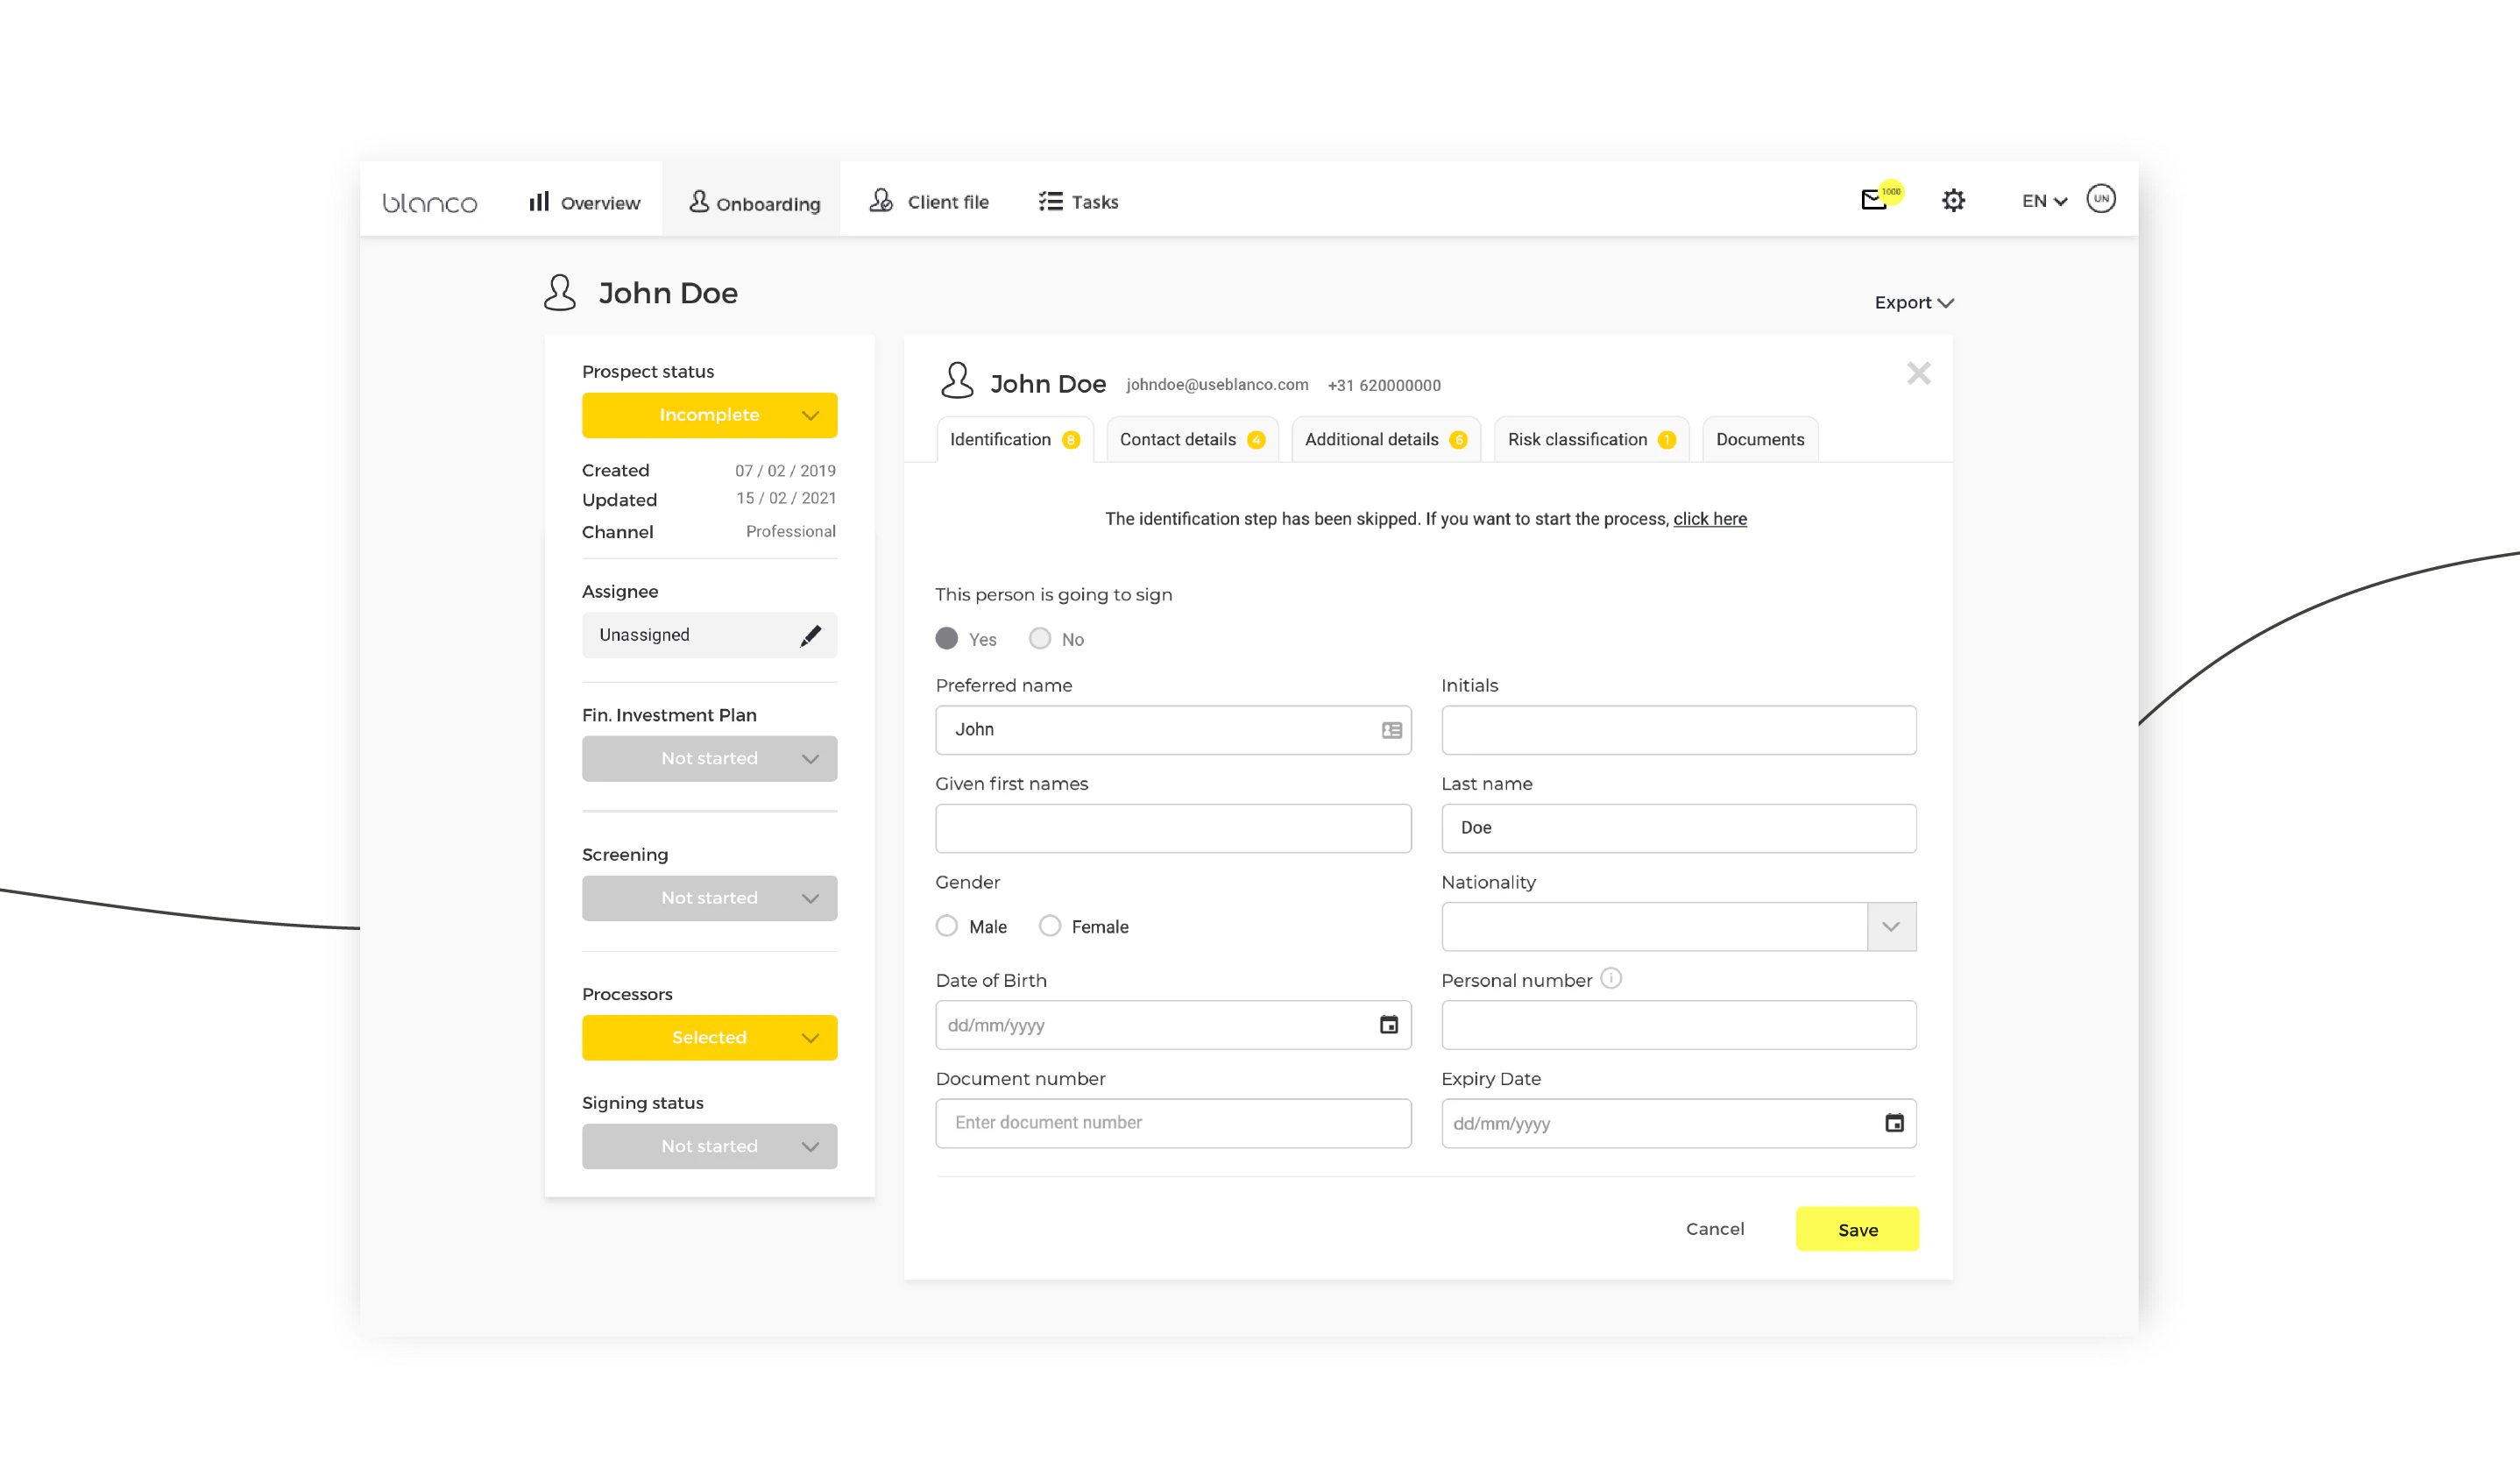This screenshot has width=2520, height=1469.
Task: Expand the Signing status dropdown
Action: coord(709,1147)
